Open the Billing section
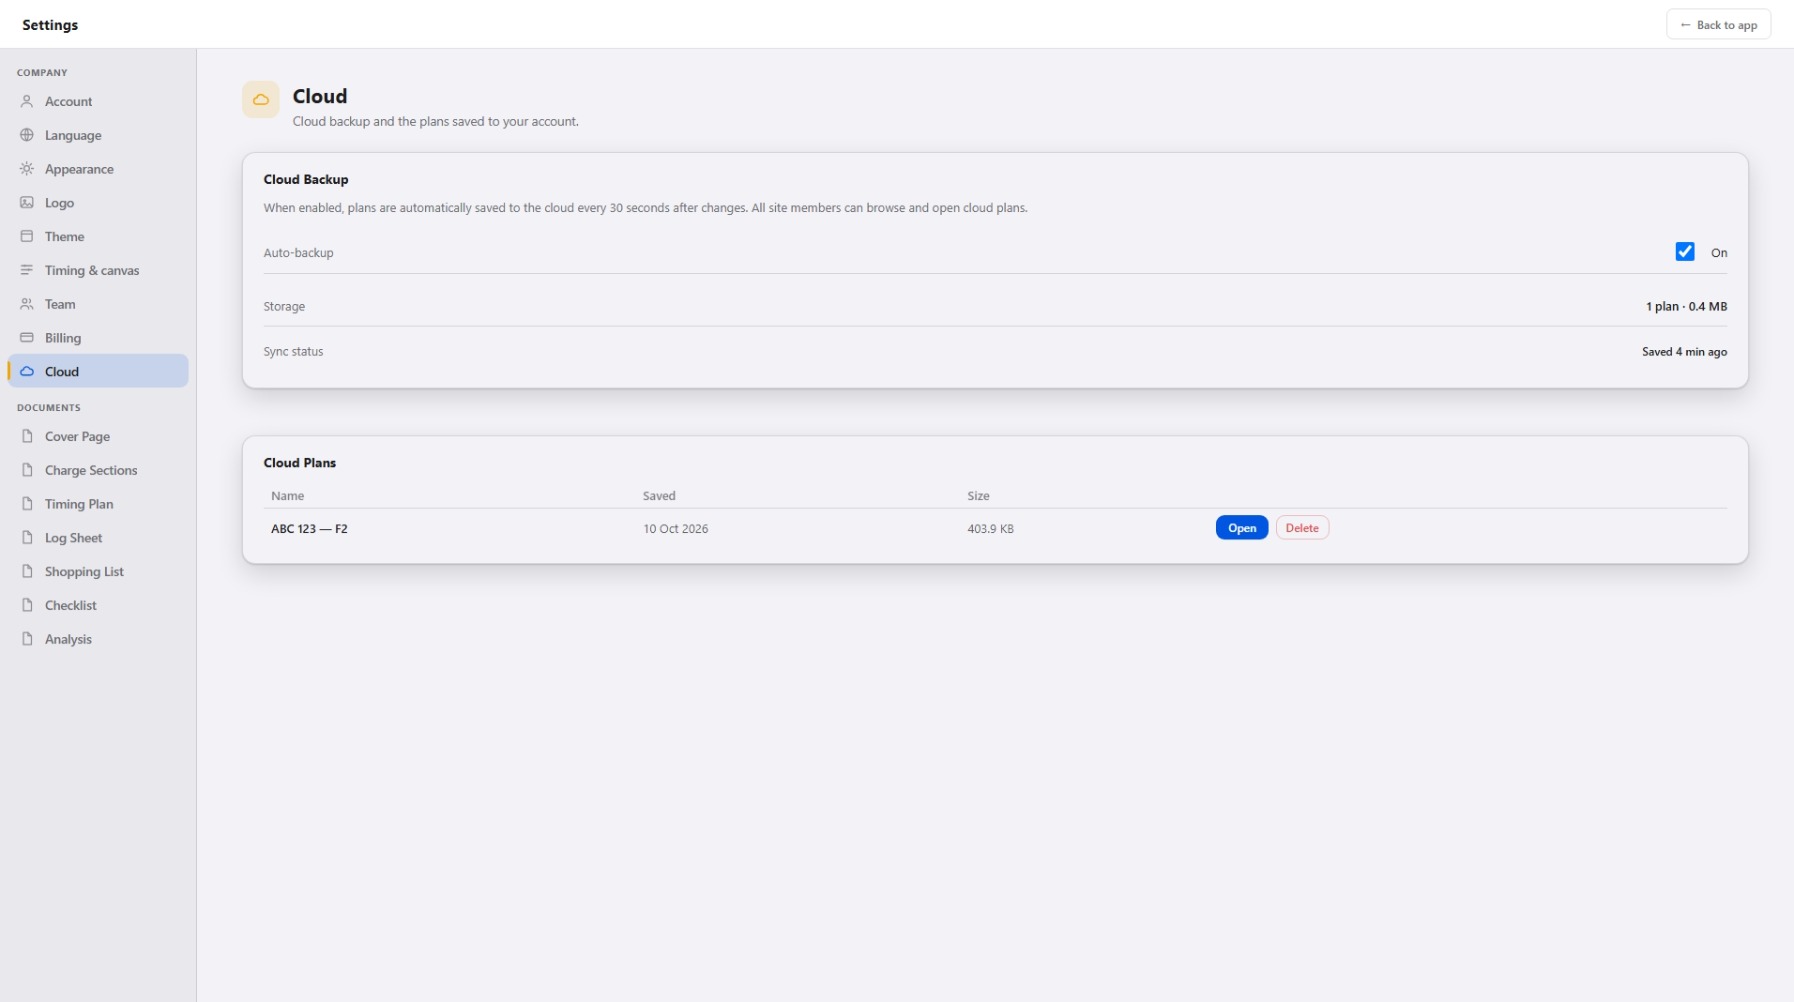The width and height of the screenshot is (1794, 1002). pyautogui.click(x=98, y=338)
